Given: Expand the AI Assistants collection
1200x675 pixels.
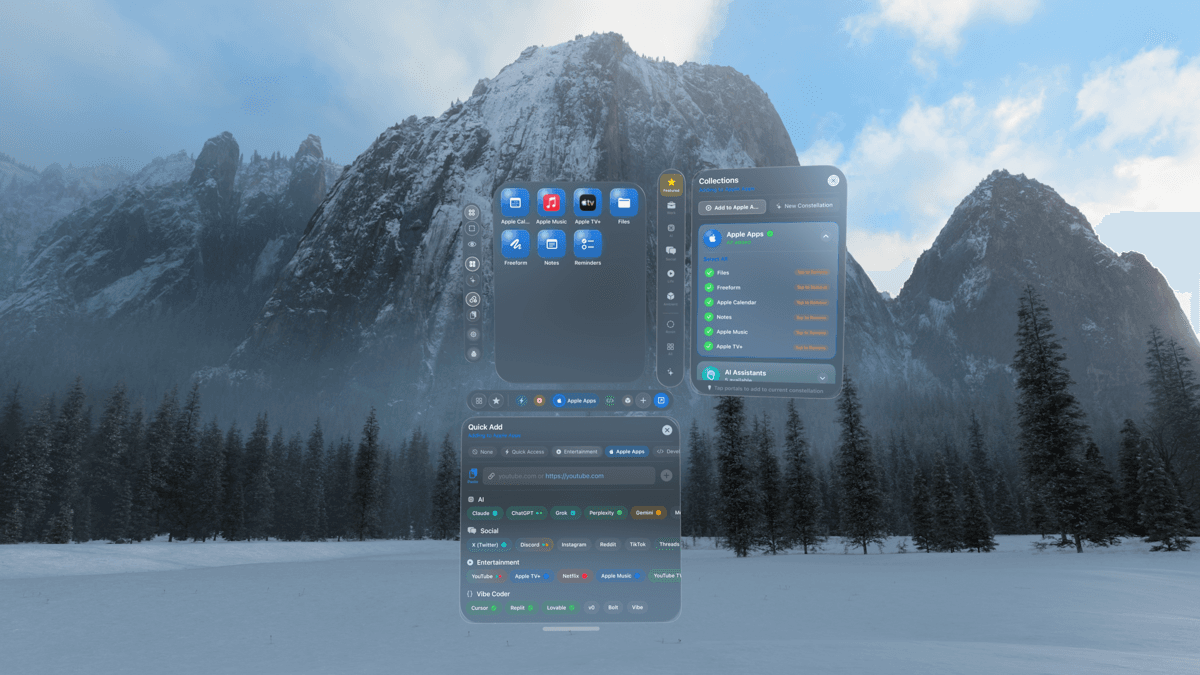Looking at the screenshot, I should click(822, 377).
